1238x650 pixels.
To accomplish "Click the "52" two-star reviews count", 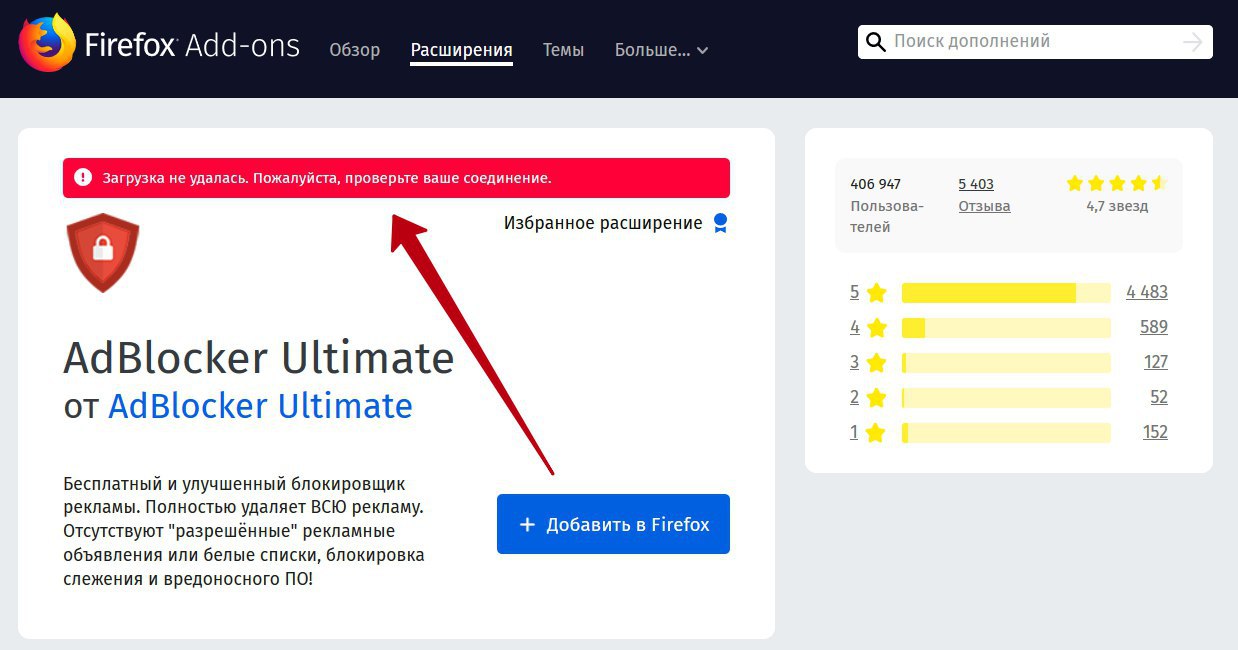I will pyautogui.click(x=1159, y=398).
